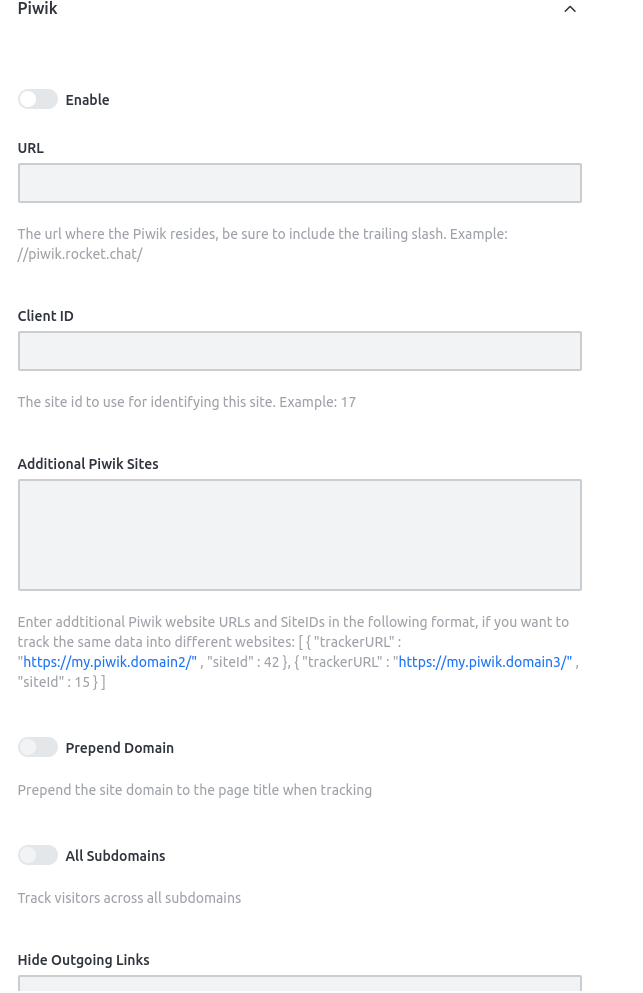Screen dimensions: 643x993
Task: Click the "Enable" label text
Action: pyautogui.click(x=87, y=100)
